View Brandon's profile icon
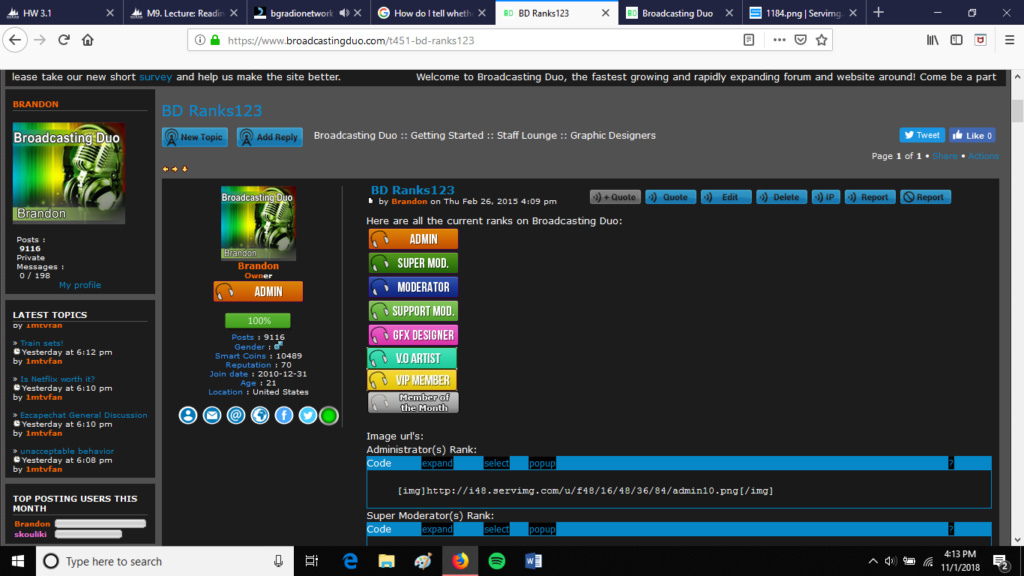Viewport: 1024px width, 576px height. click(x=188, y=415)
